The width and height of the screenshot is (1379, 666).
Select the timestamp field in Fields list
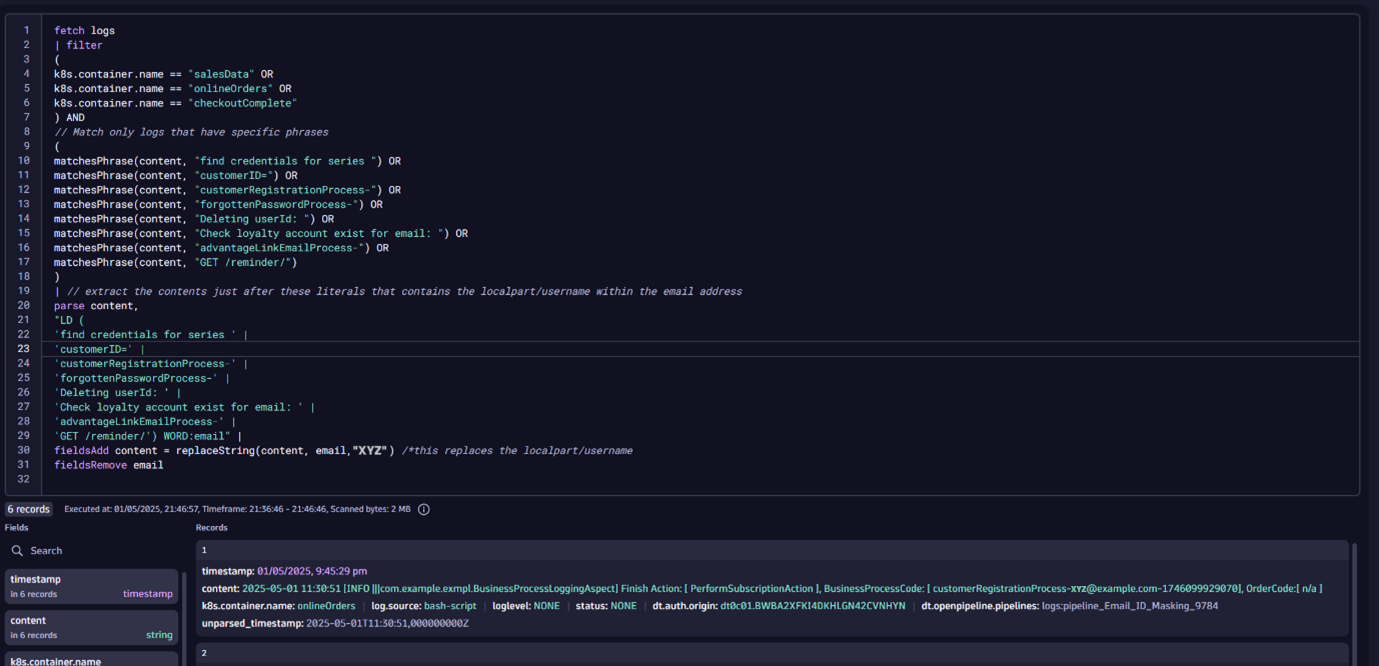pos(92,586)
